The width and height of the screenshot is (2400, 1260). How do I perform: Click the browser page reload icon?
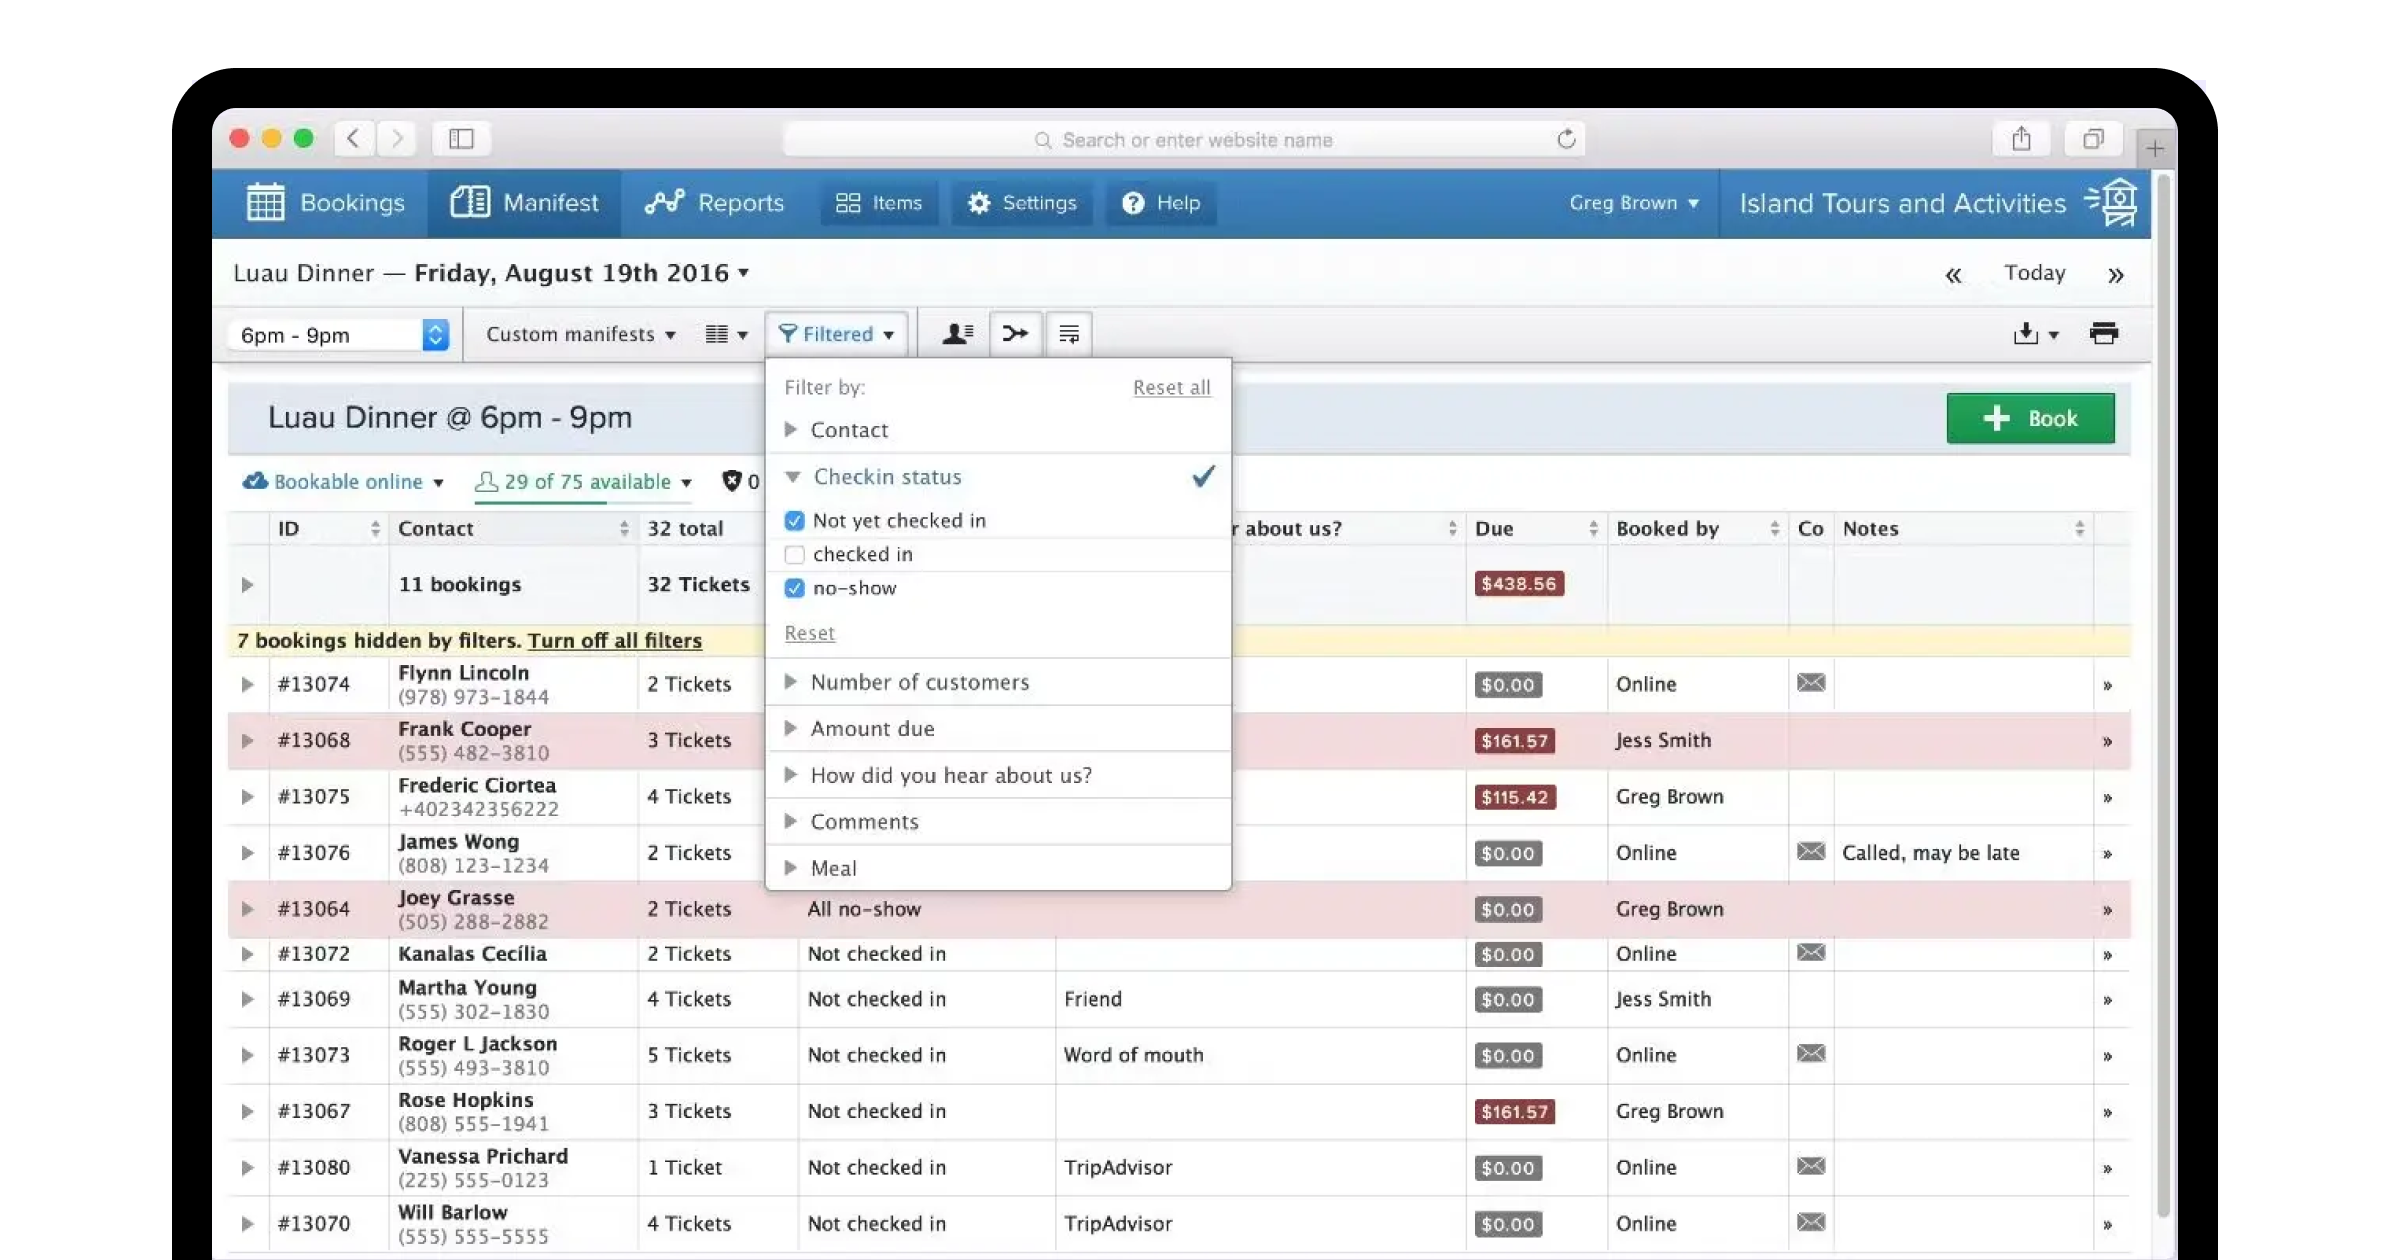coord(1566,139)
